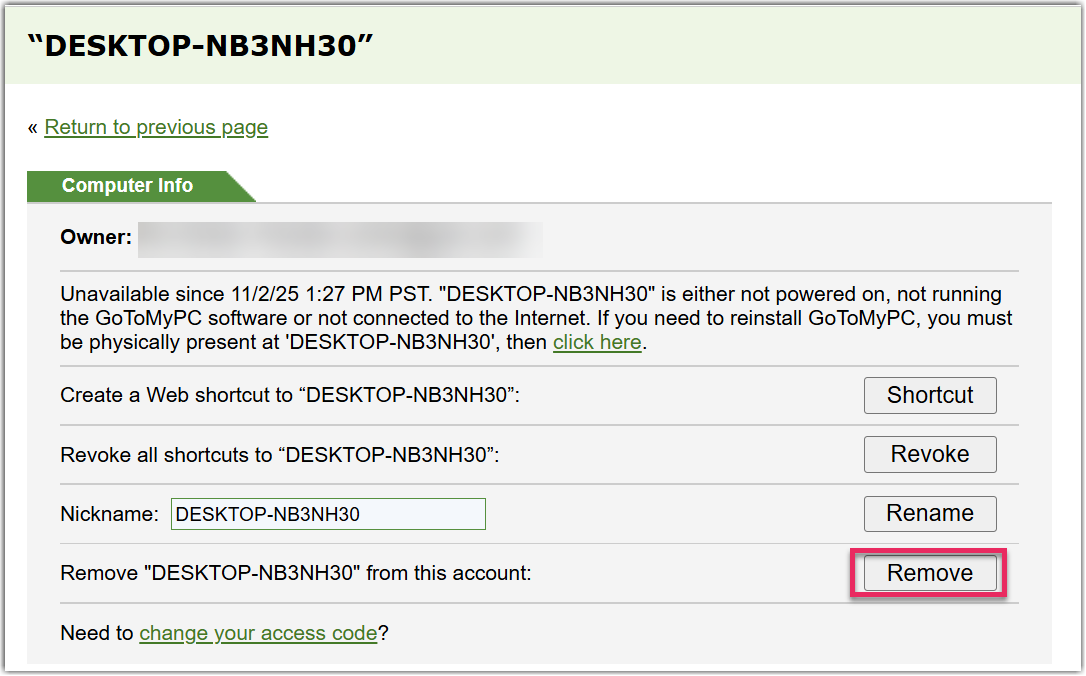Click the blurred owner name

pos(340,239)
